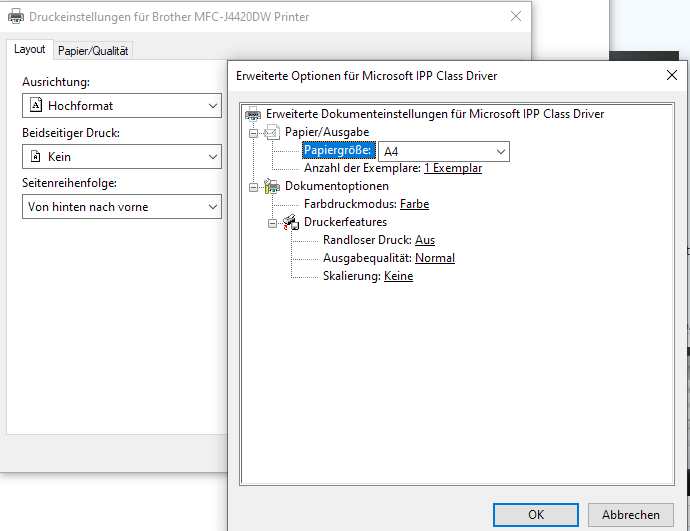Click OK in Erweiterte Optionen dialog

coord(536,515)
